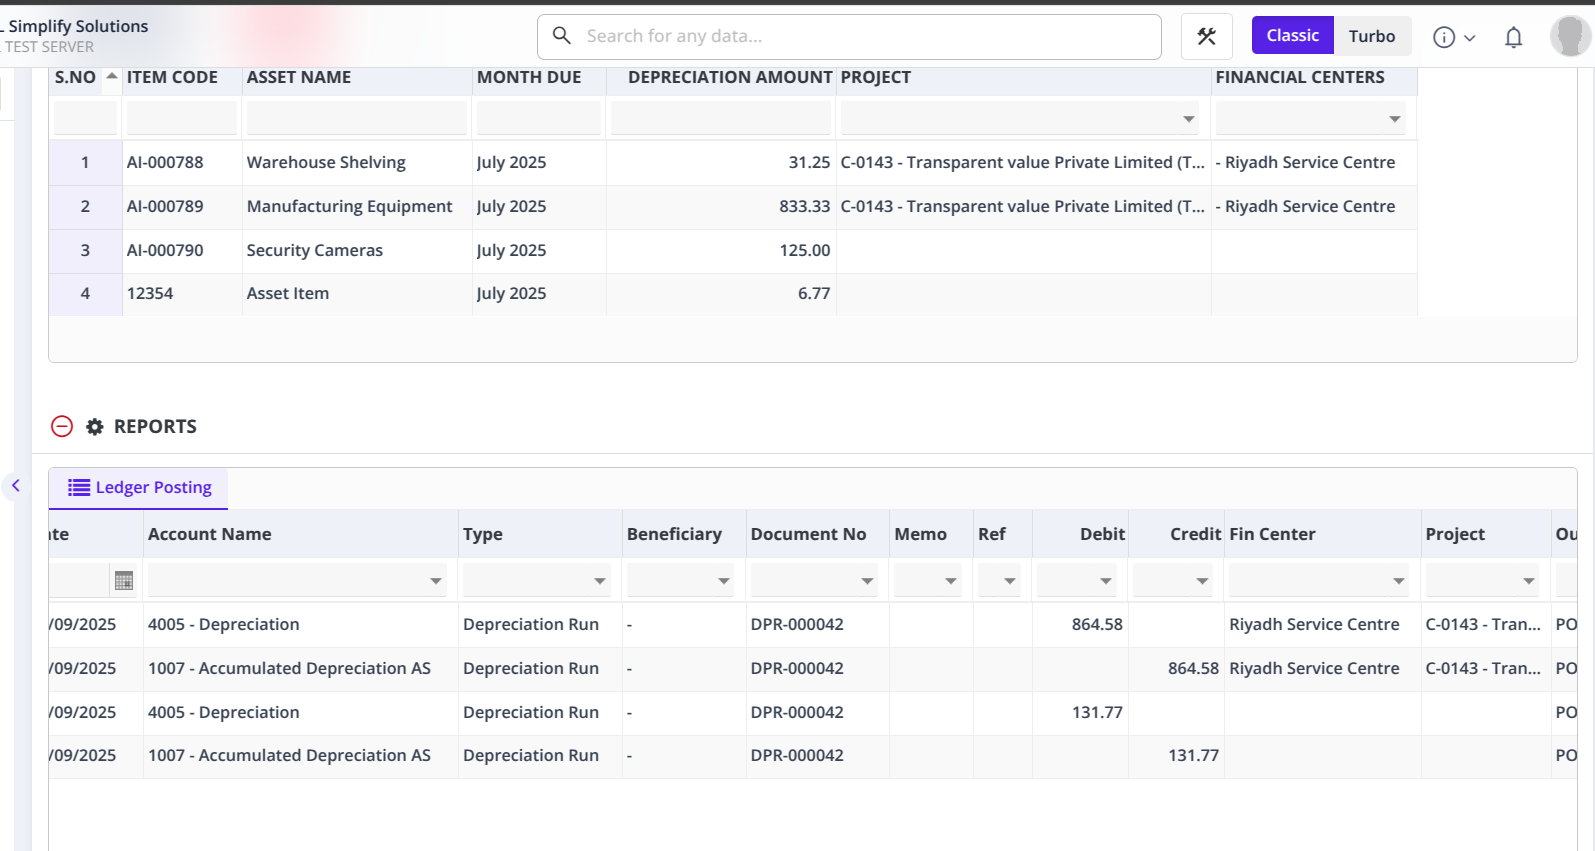Switch to Turbo mode
1595x851 pixels.
point(1371,36)
